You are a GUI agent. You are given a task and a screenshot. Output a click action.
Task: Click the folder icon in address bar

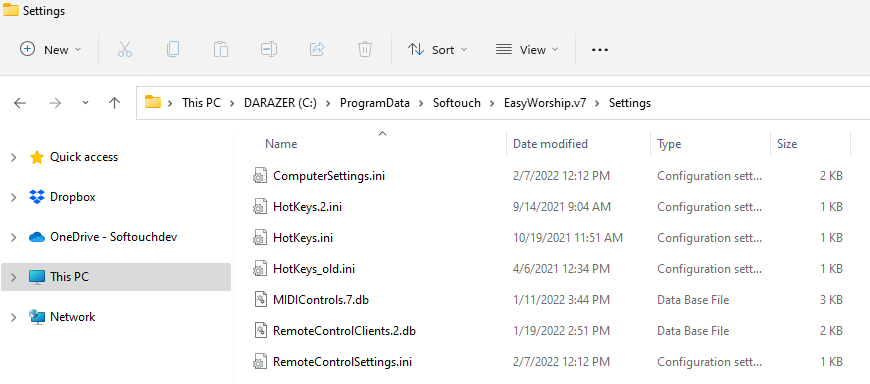coord(153,102)
